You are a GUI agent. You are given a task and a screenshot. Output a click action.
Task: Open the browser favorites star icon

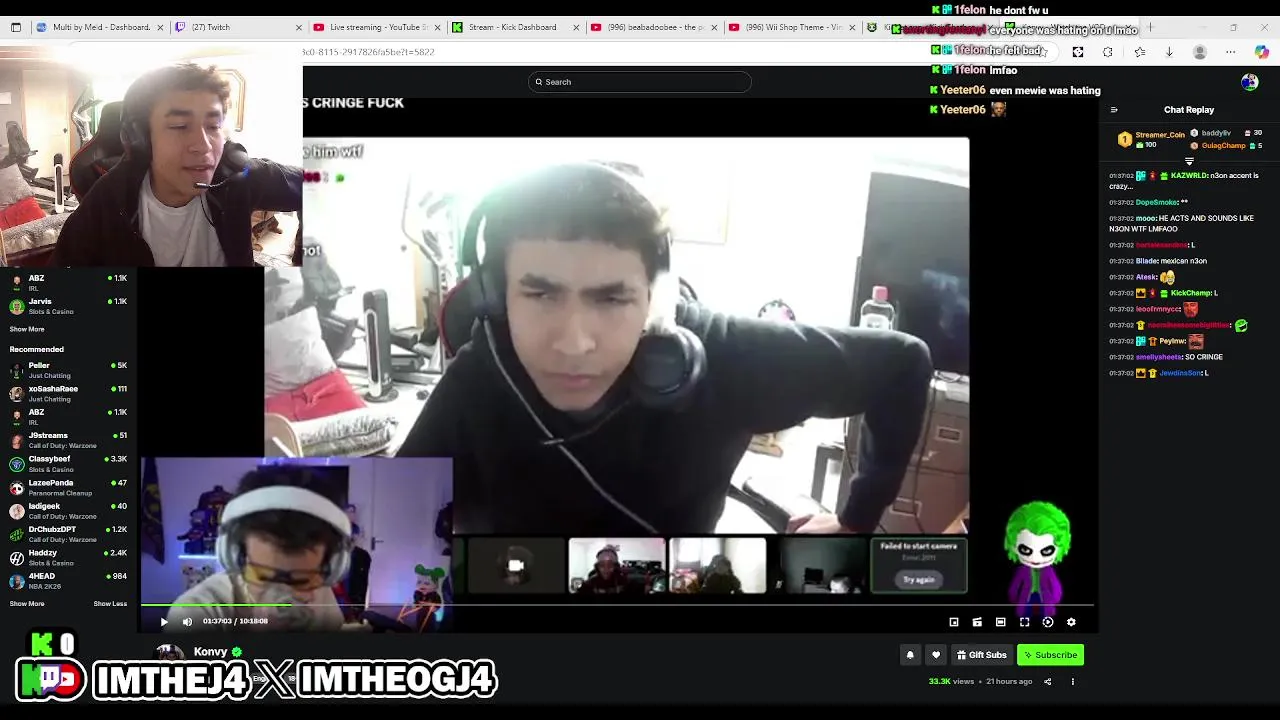coord(1139,52)
